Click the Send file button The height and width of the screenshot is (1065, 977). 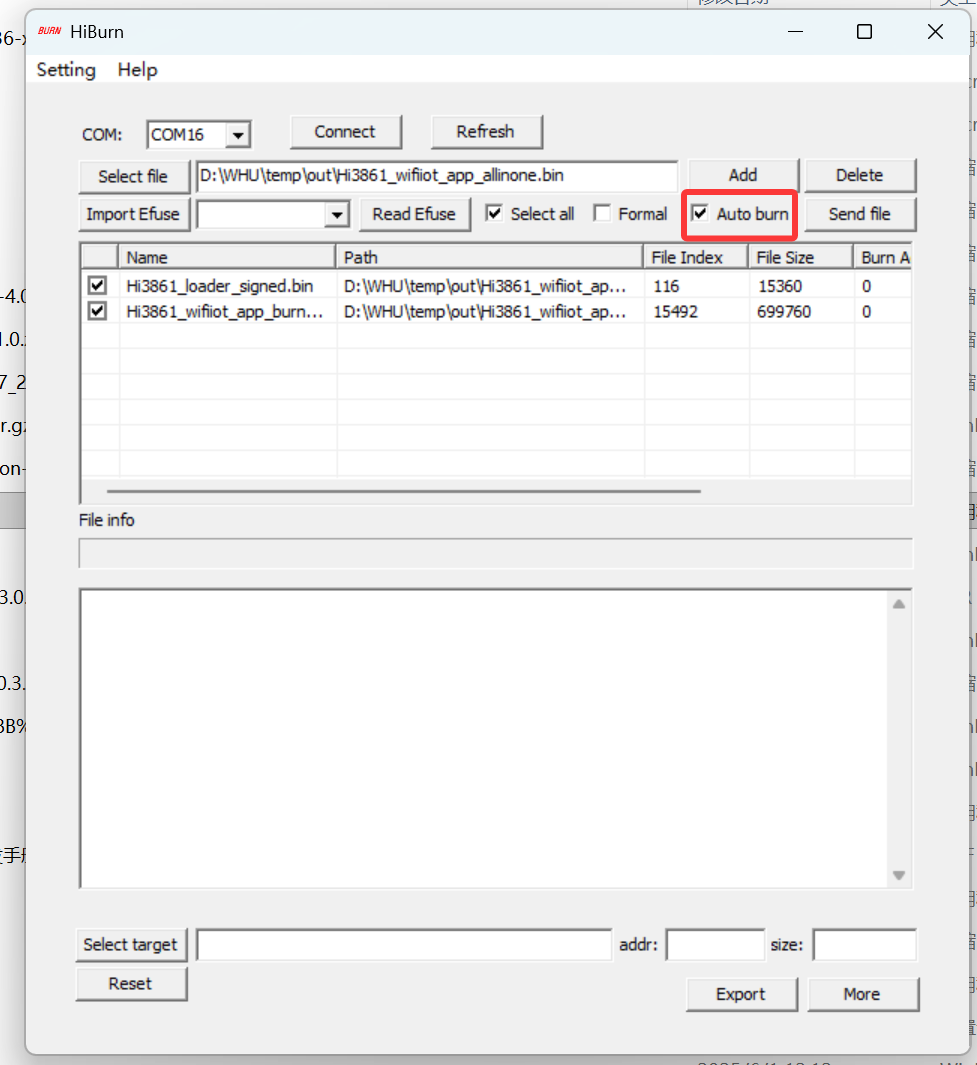click(860, 215)
